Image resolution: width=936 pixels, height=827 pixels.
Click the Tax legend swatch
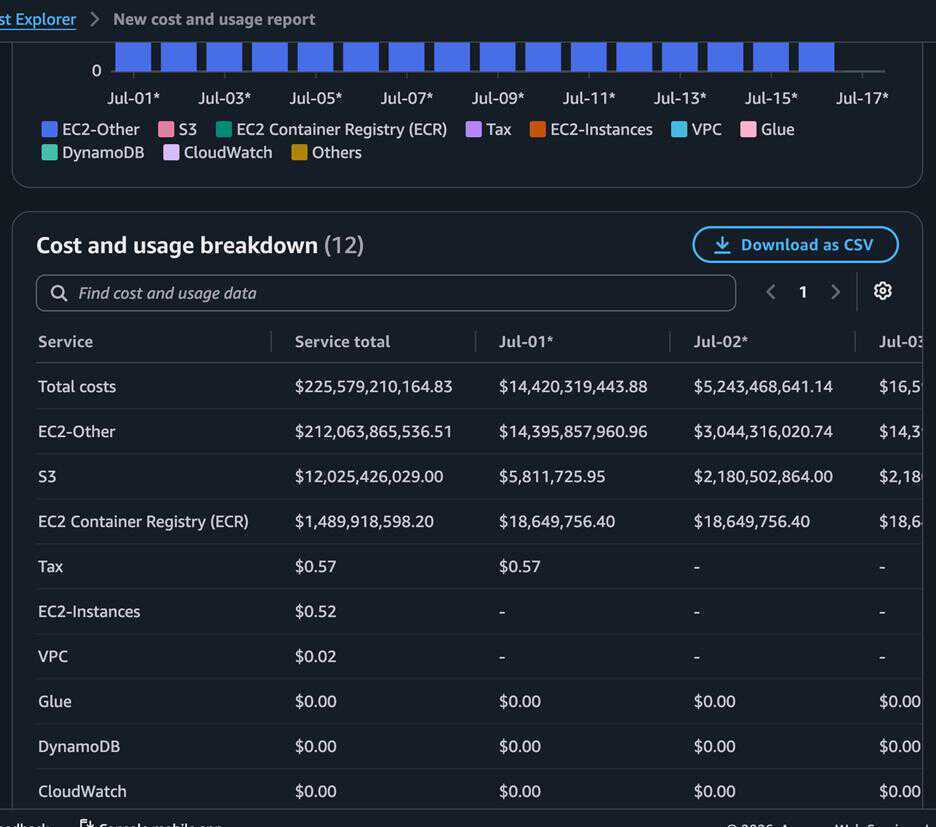click(x=473, y=129)
